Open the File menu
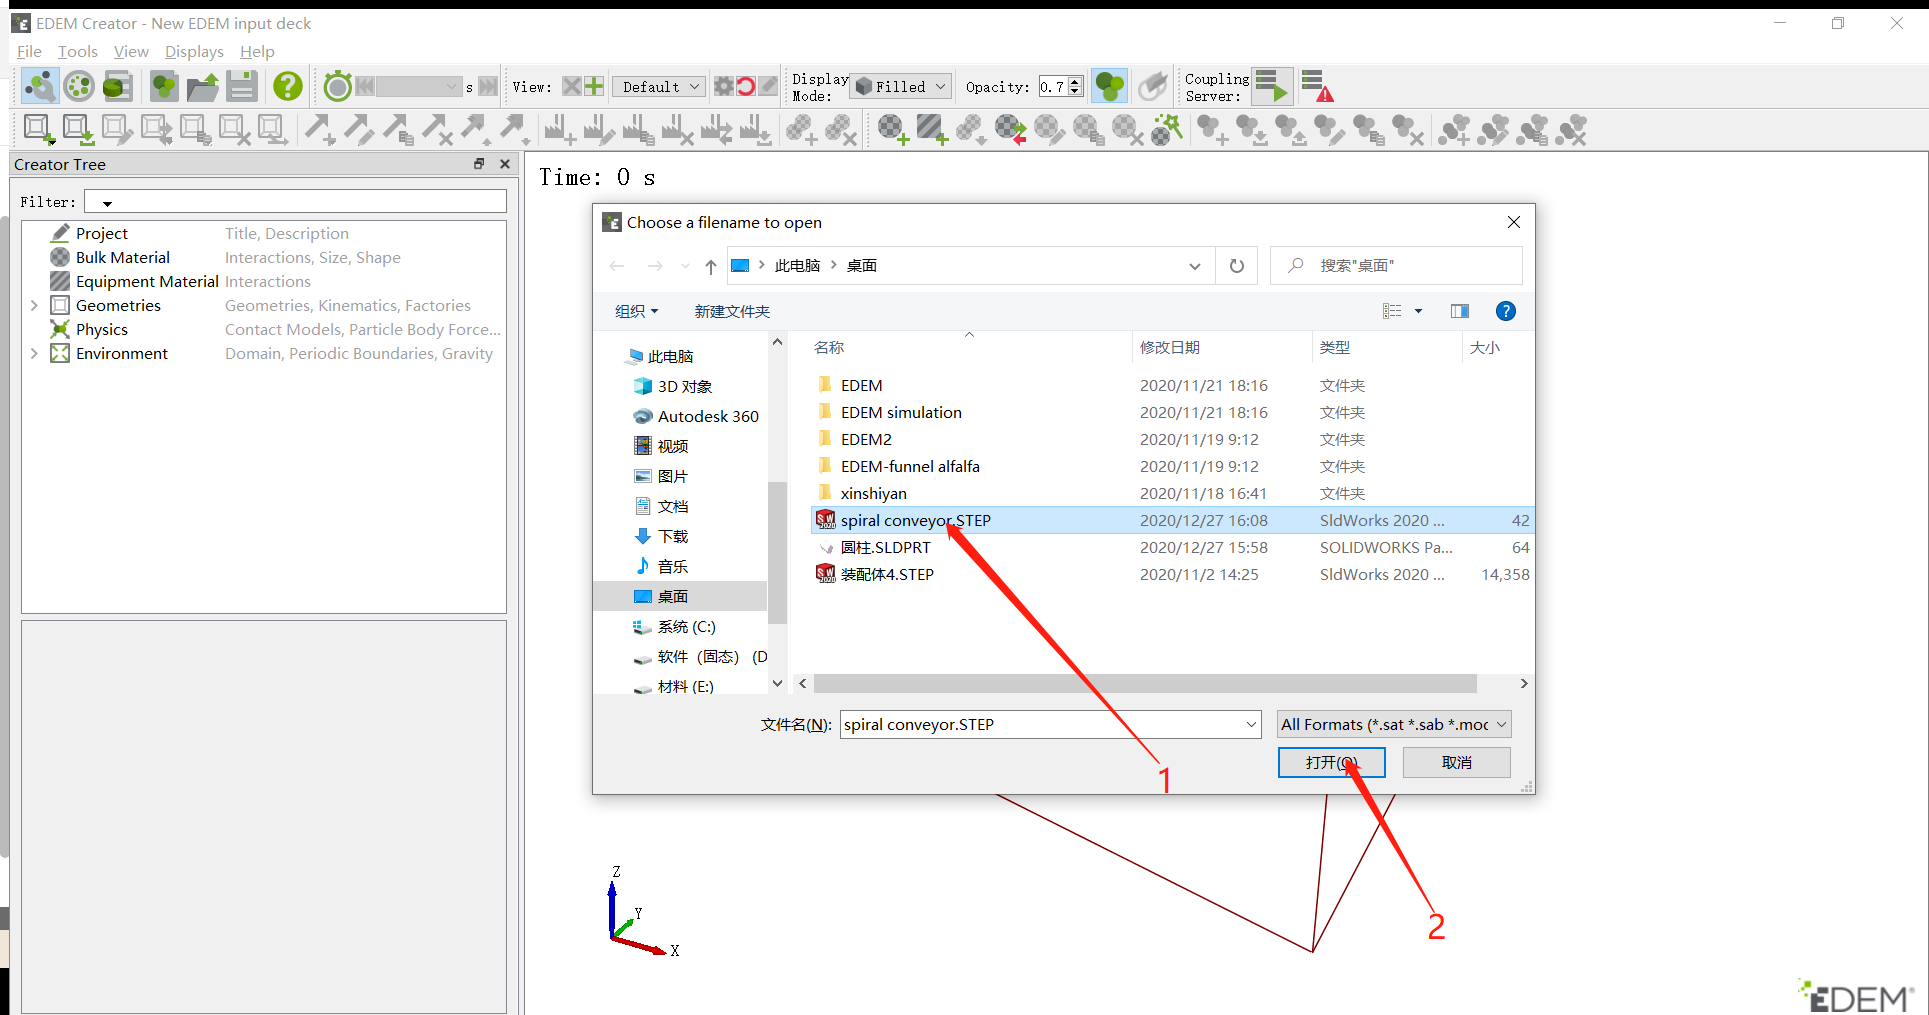This screenshot has height=1015, width=1929. click(29, 51)
